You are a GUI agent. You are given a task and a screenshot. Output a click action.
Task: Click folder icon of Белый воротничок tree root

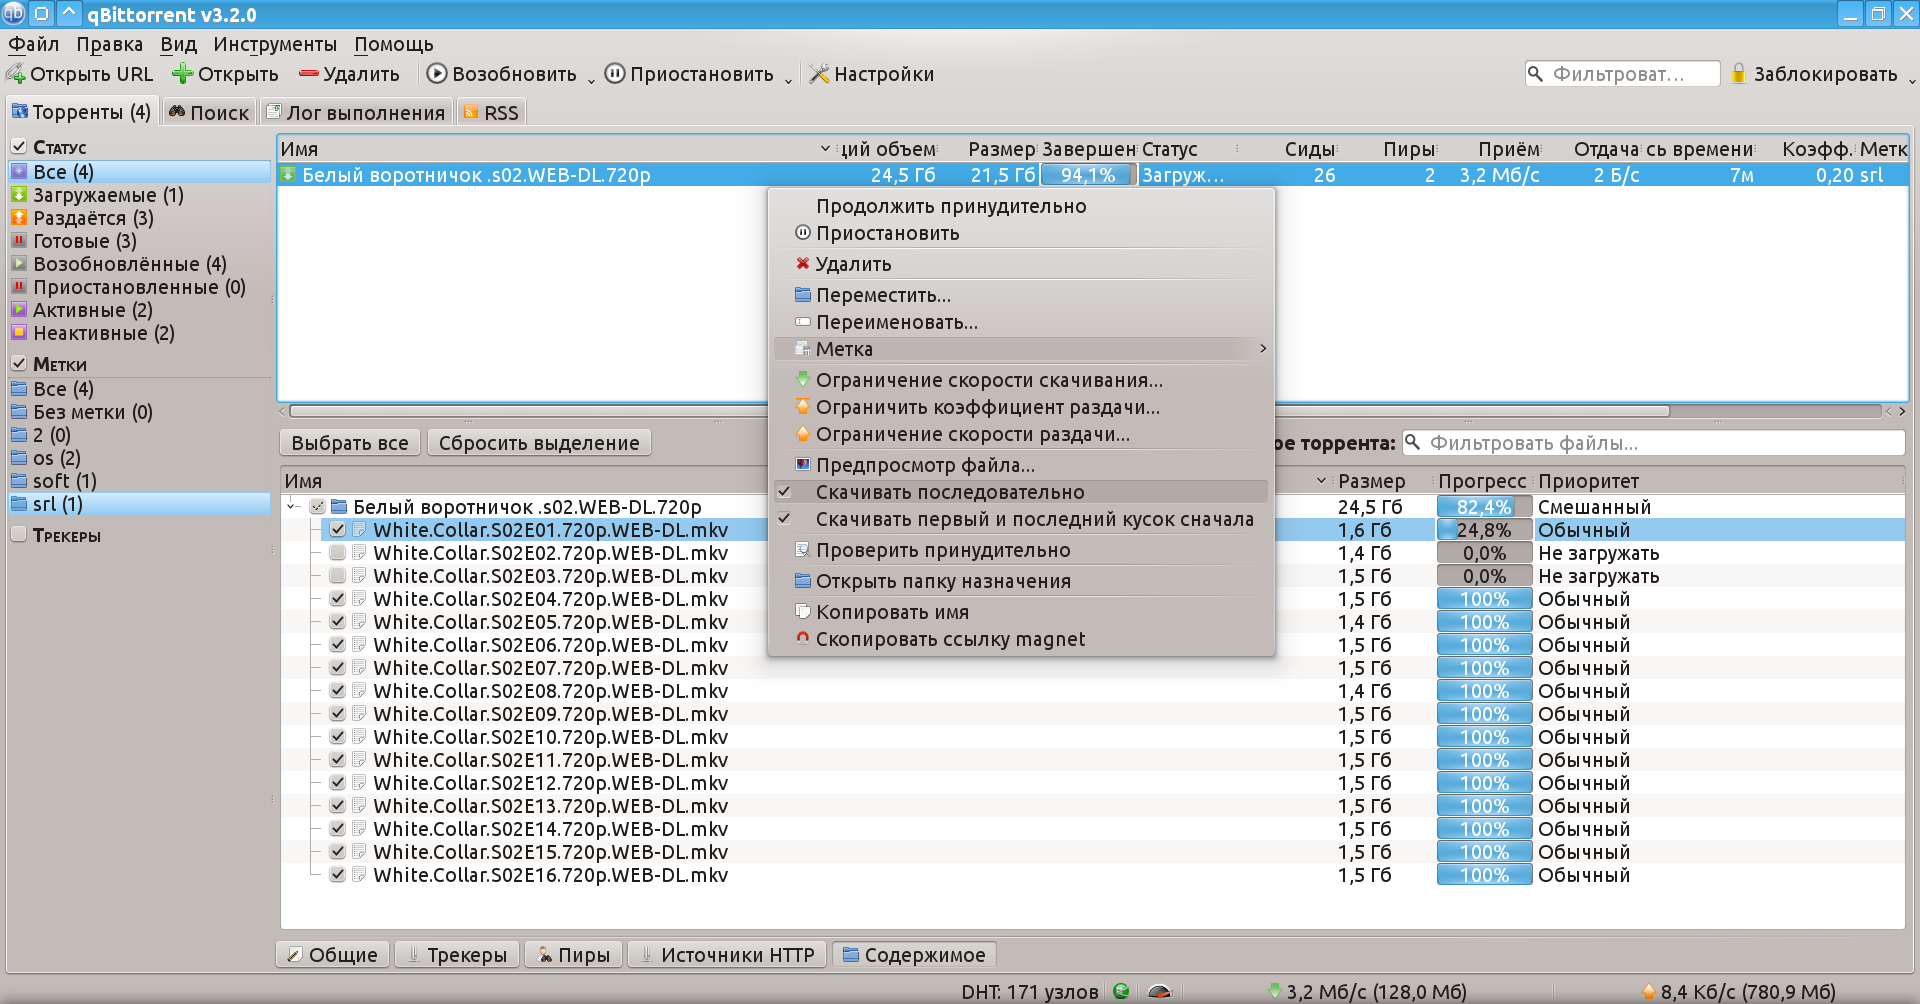339,507
